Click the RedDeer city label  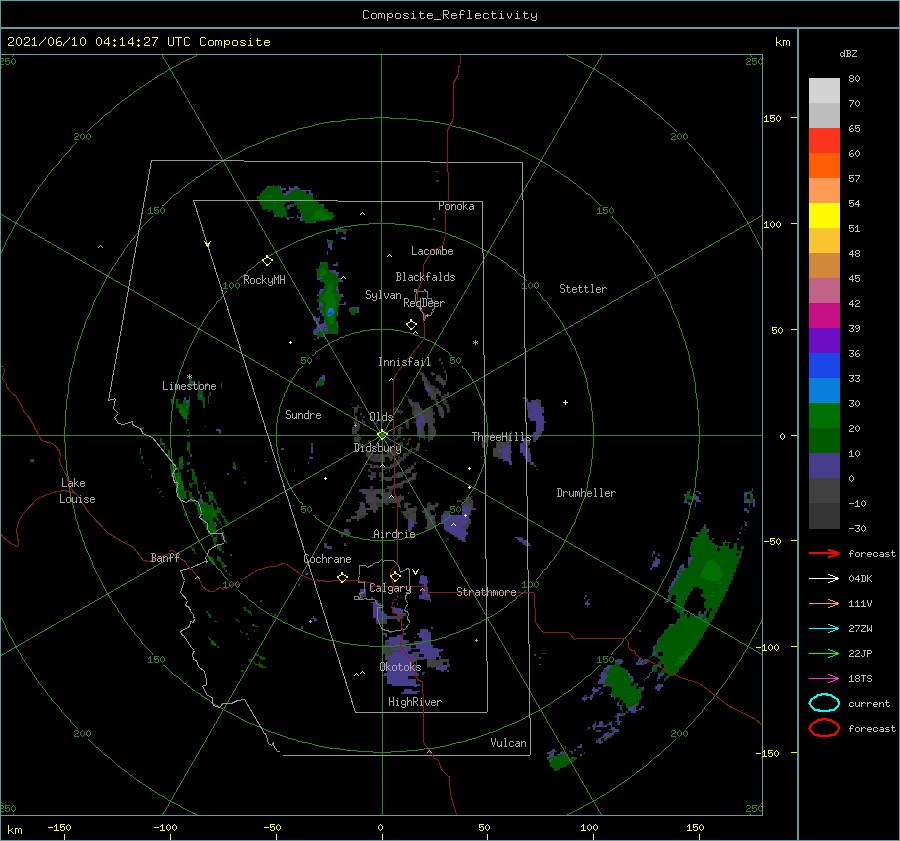click(x=424, y=303)
